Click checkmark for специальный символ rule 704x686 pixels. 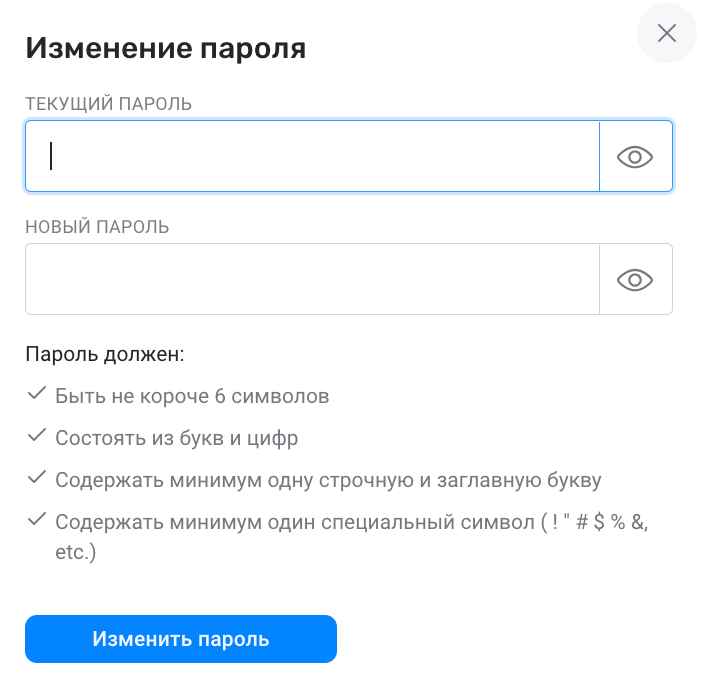click(37, 519)
